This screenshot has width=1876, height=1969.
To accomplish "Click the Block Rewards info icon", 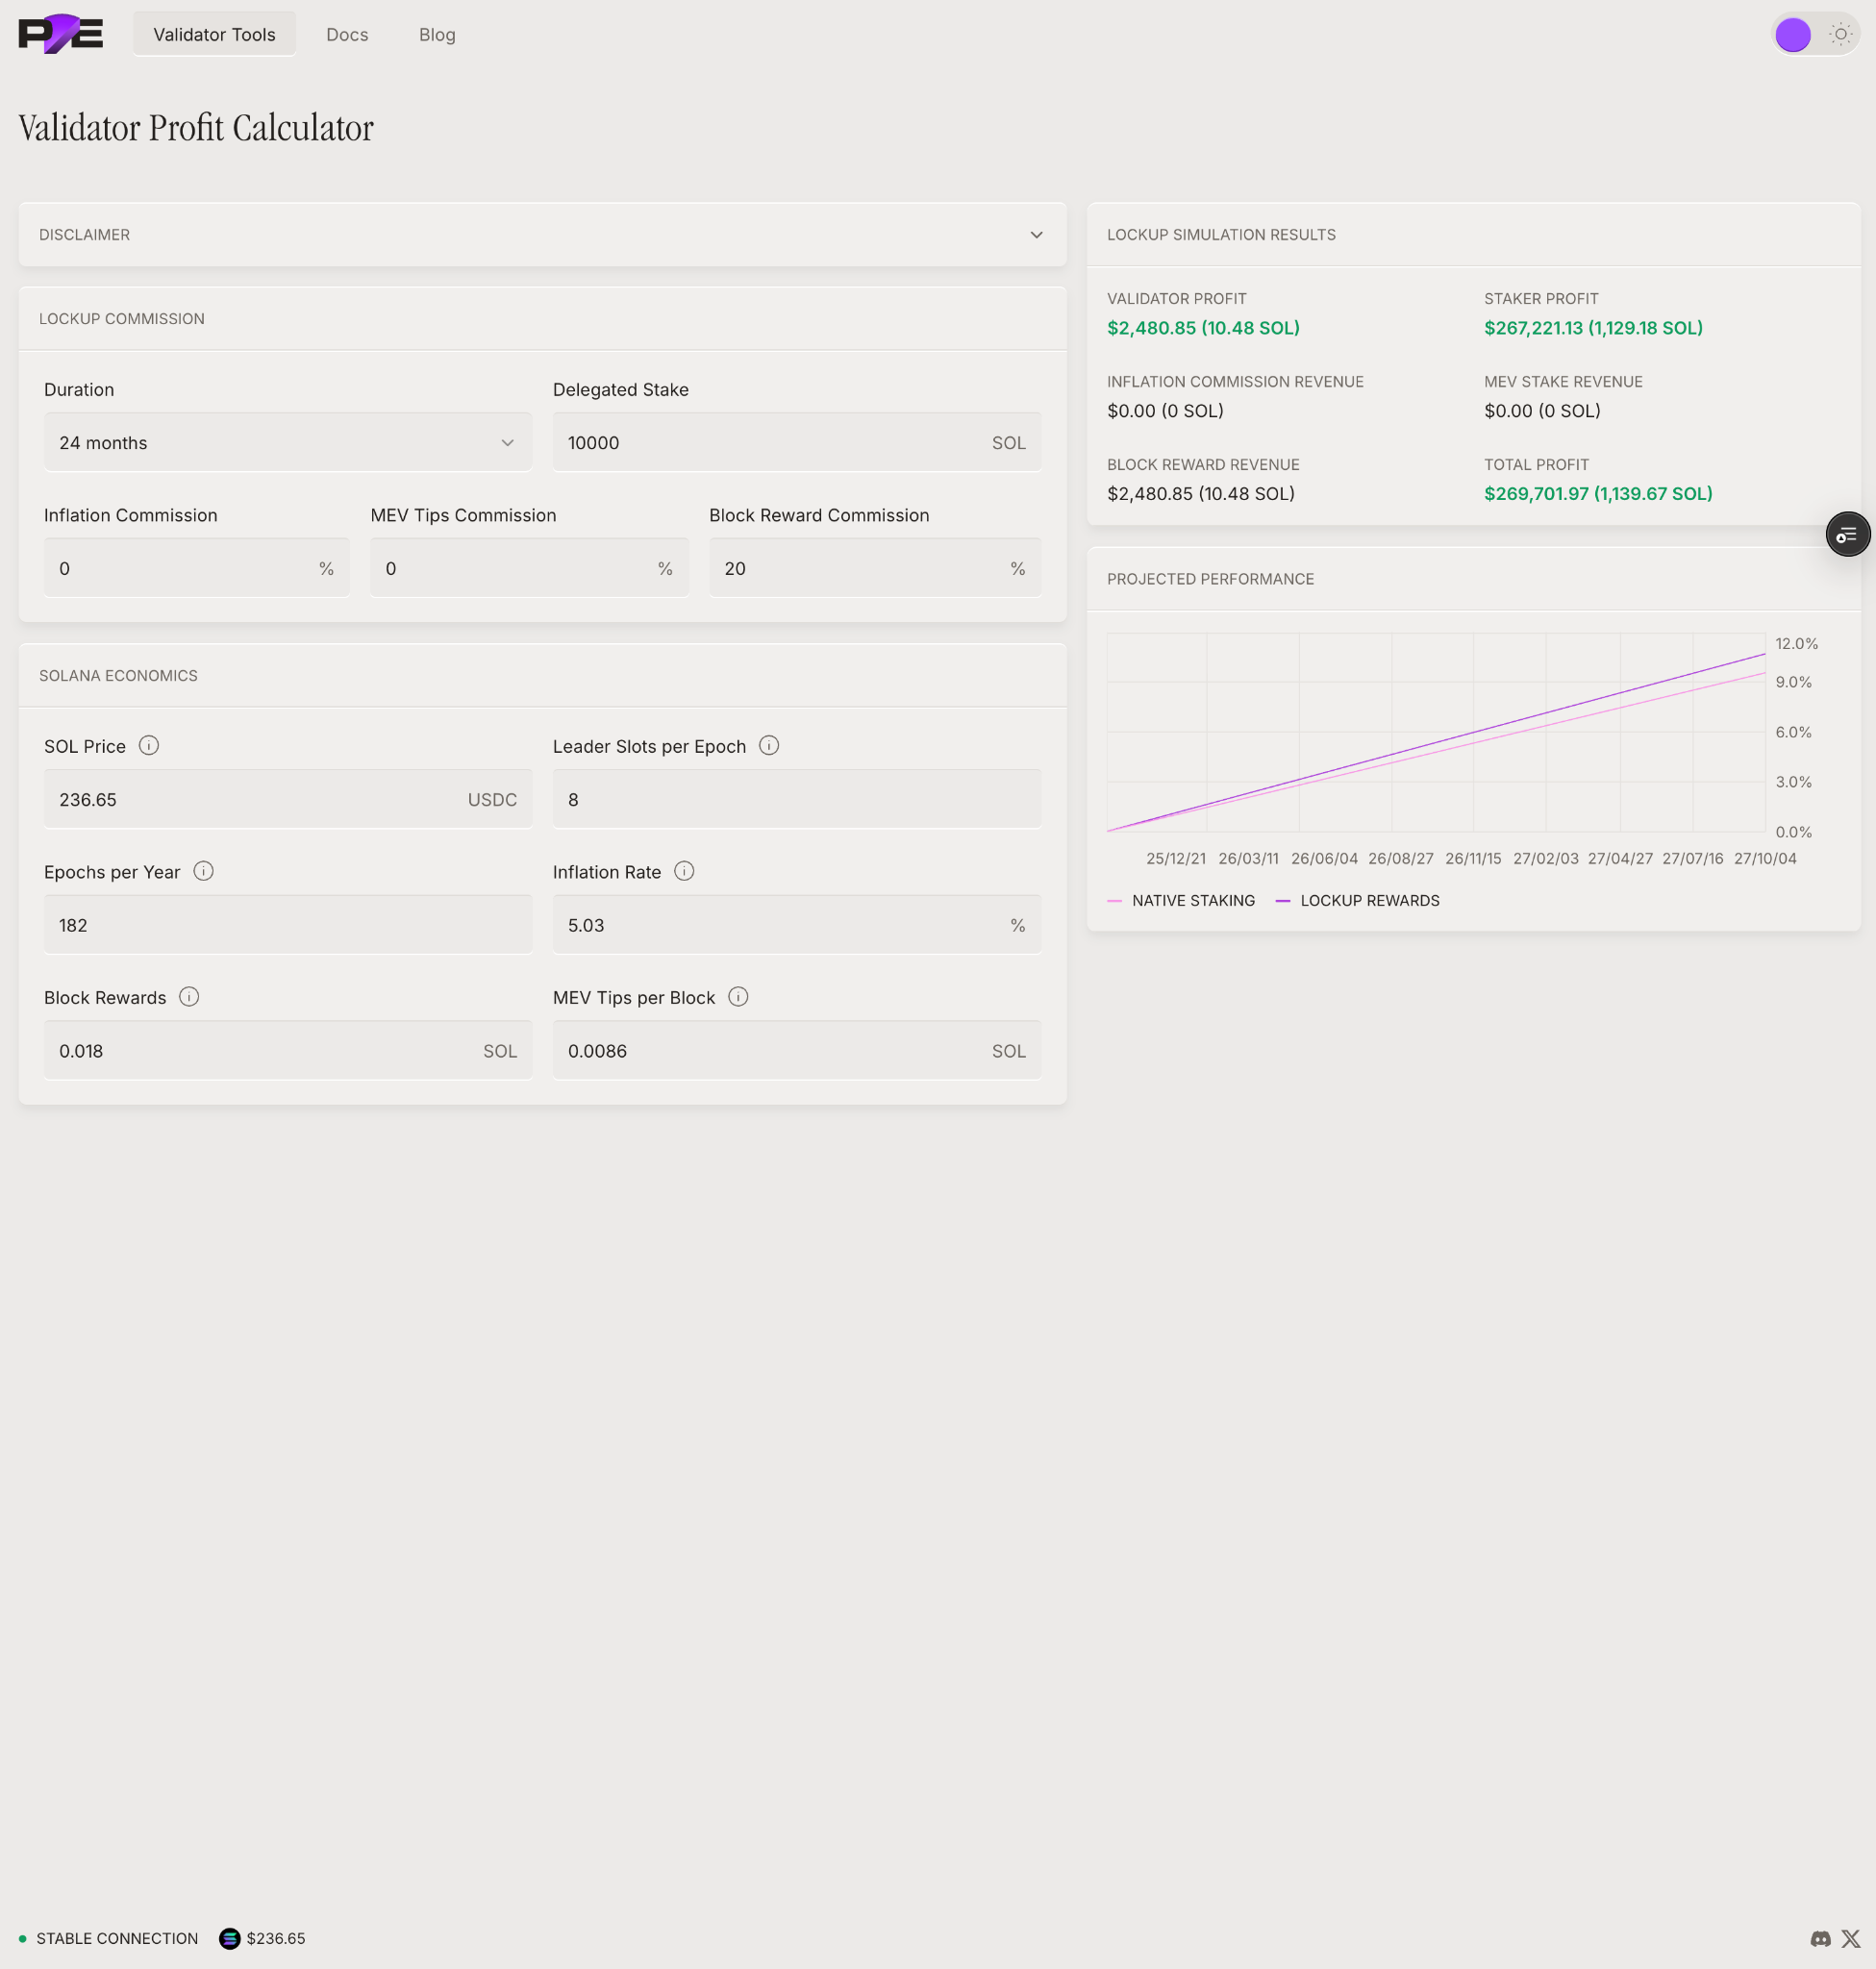I will pos(189,997).
